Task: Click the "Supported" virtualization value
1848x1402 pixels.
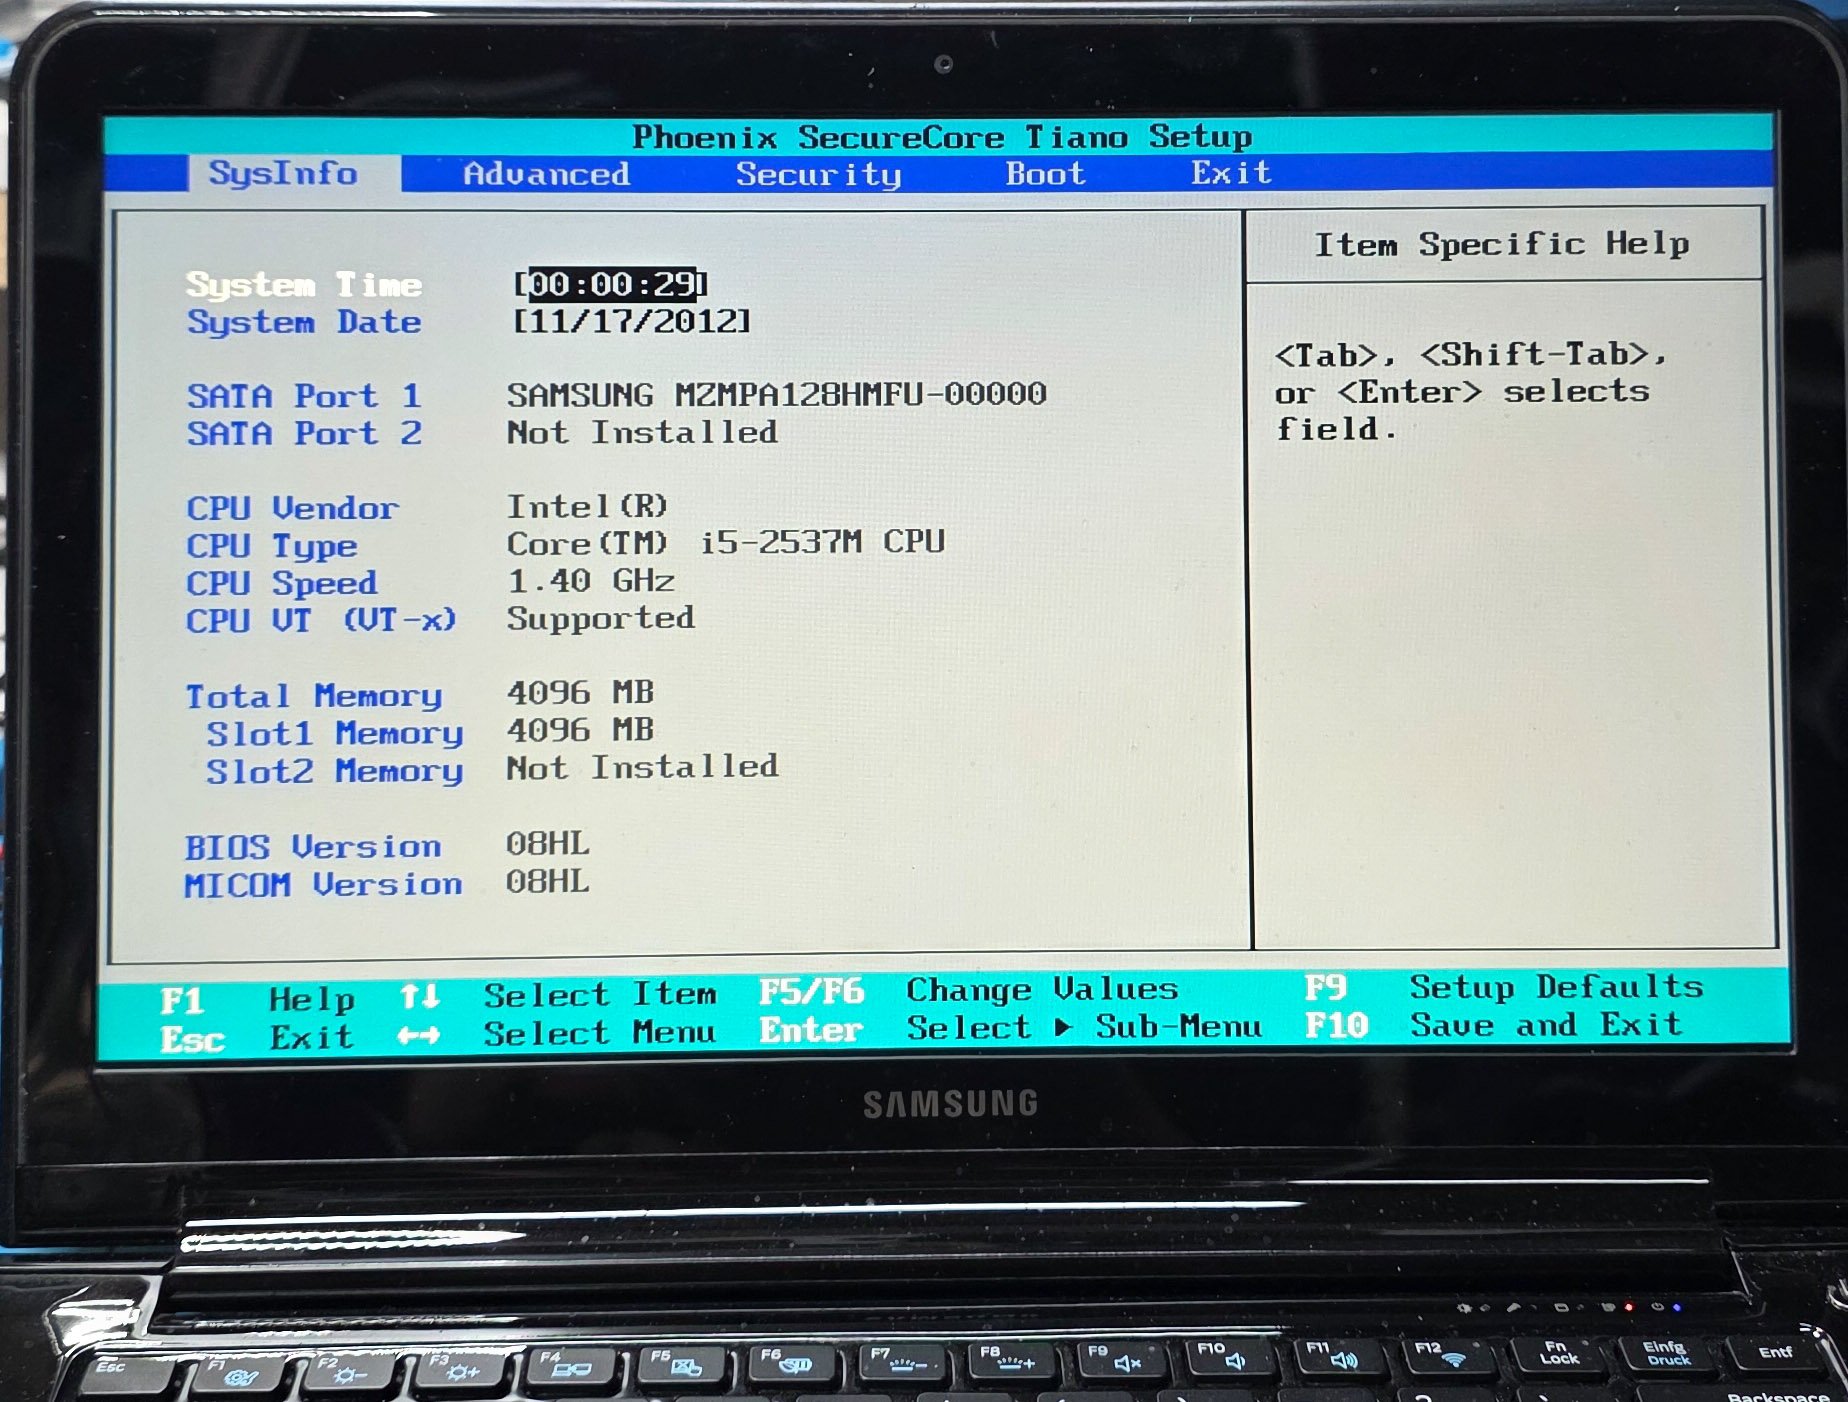Action: click(x=600, y=618)
